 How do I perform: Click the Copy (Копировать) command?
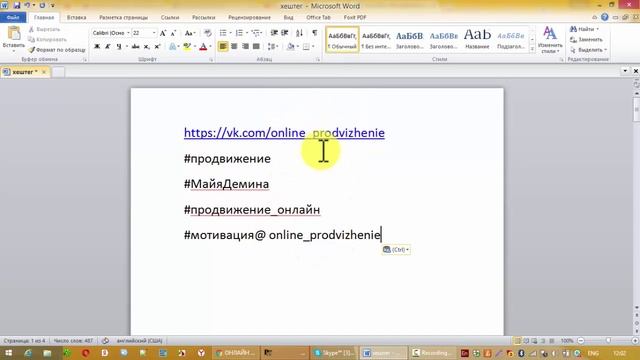(x=47, y=40)
